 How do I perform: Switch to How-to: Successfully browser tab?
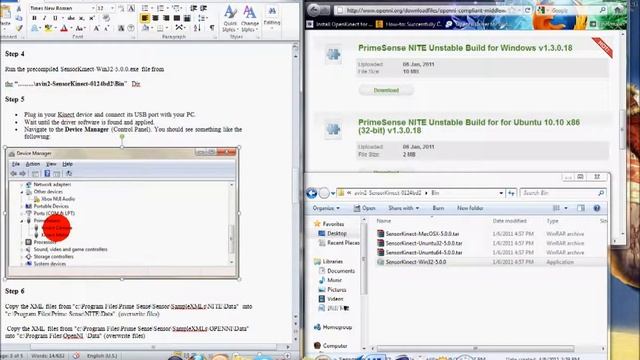(409, 24)
